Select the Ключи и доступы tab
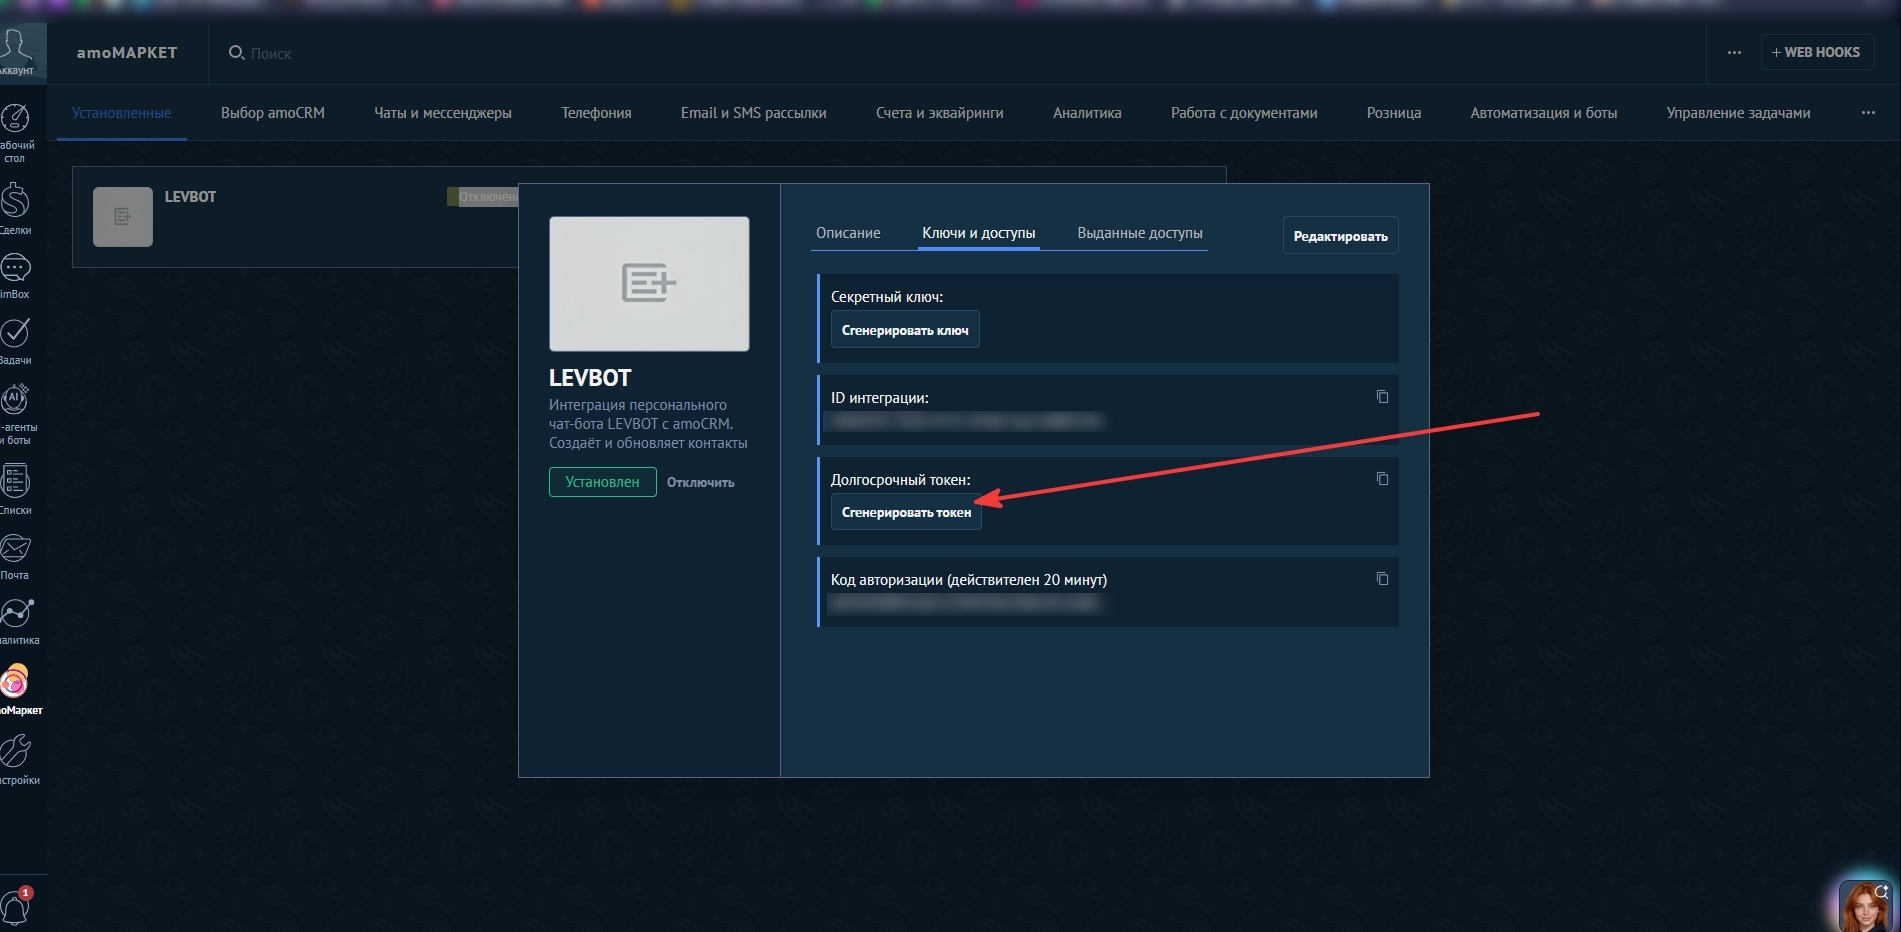This screenshot has height=932, width=1901. [x=979, y=233]
